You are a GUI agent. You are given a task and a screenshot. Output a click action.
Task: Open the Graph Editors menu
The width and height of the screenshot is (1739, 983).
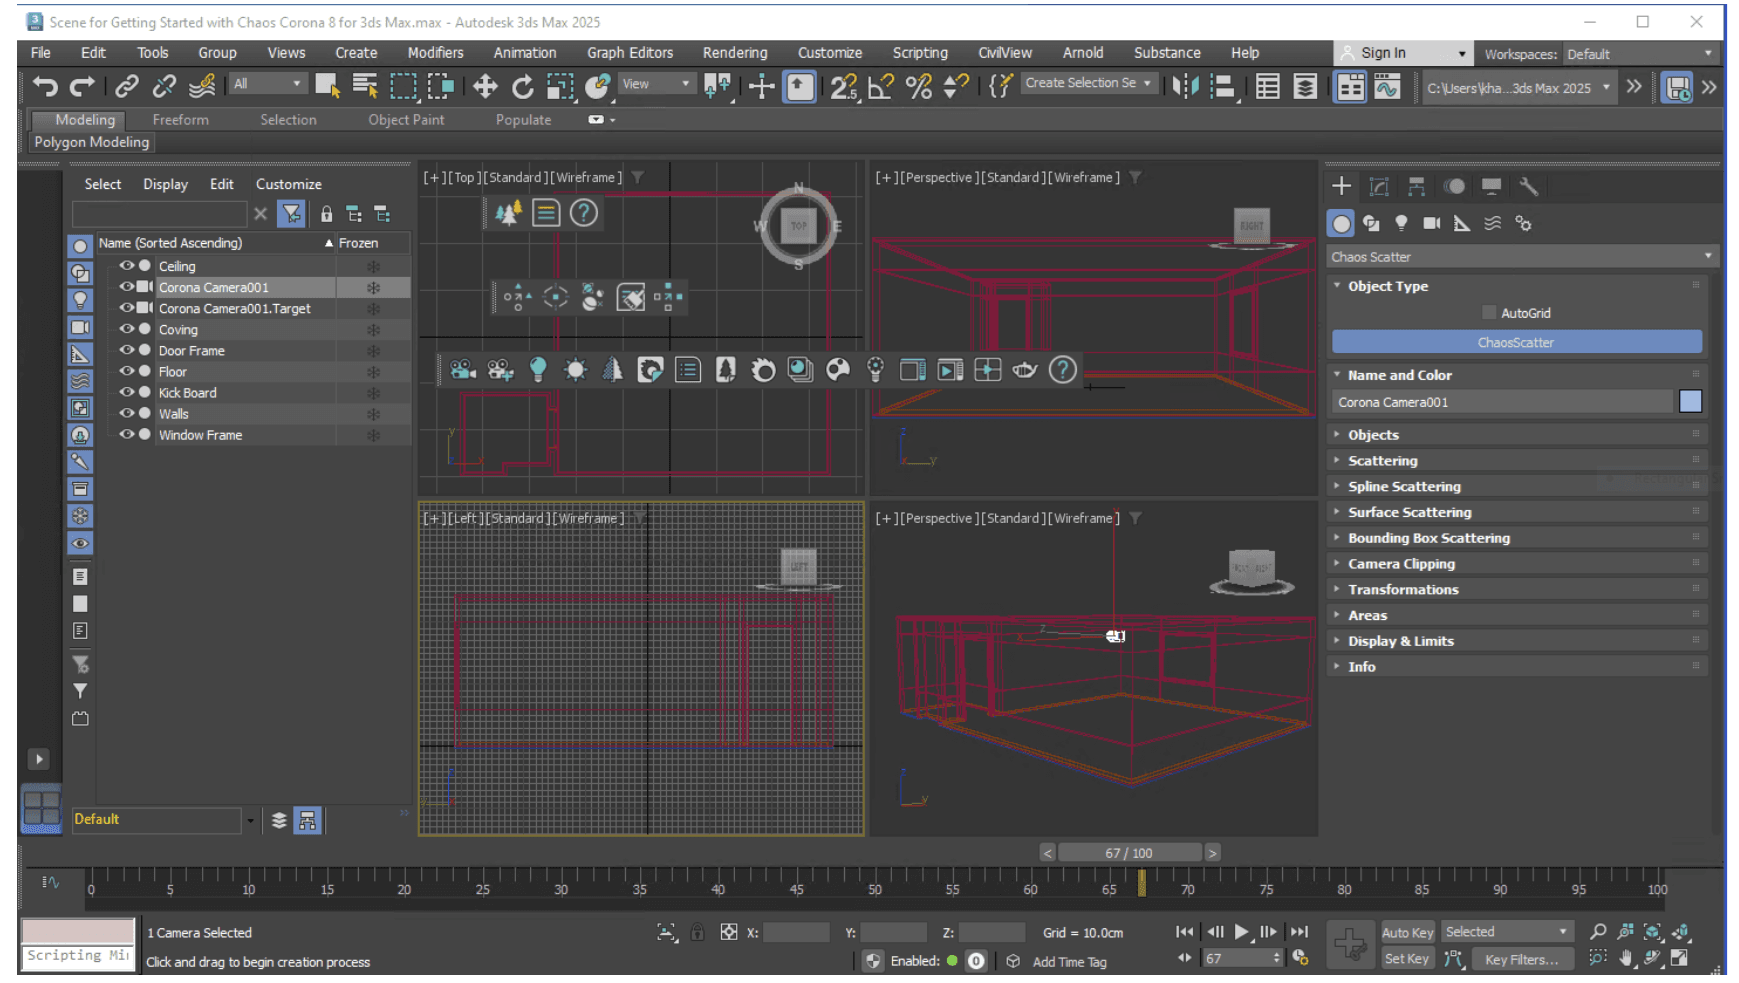630,53
